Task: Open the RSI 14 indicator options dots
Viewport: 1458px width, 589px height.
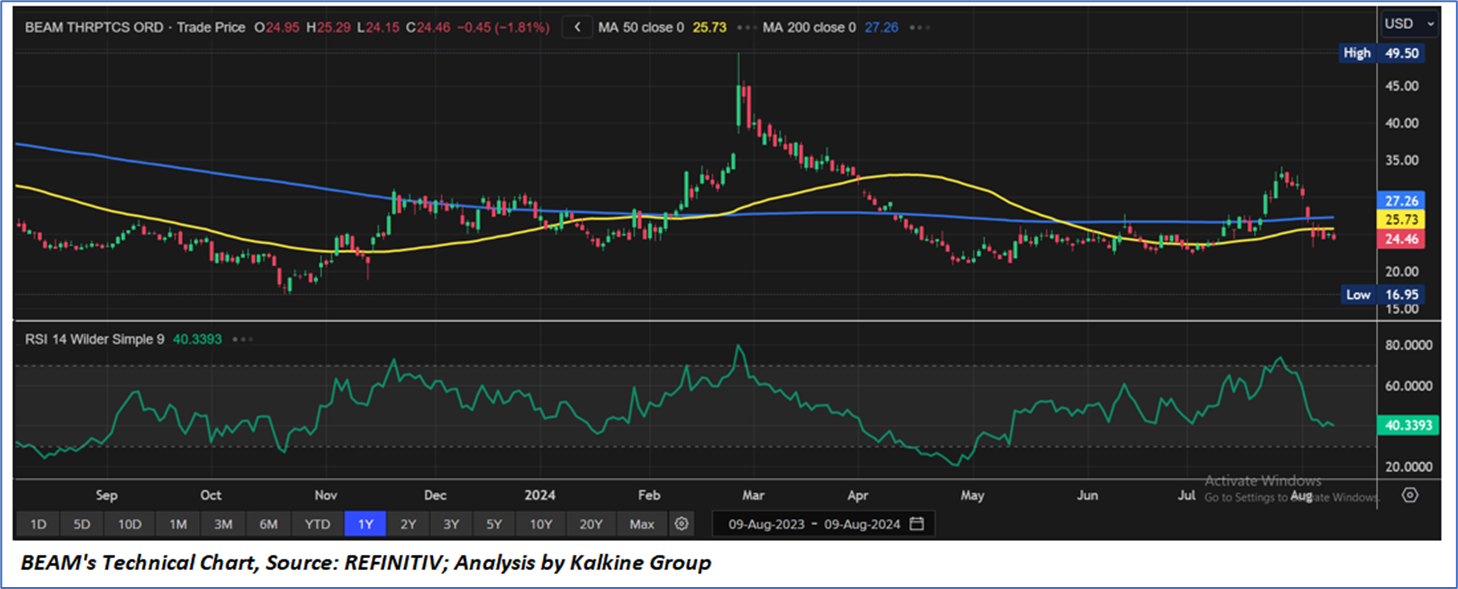Action: pyautogui.click(x=242, y=339)
